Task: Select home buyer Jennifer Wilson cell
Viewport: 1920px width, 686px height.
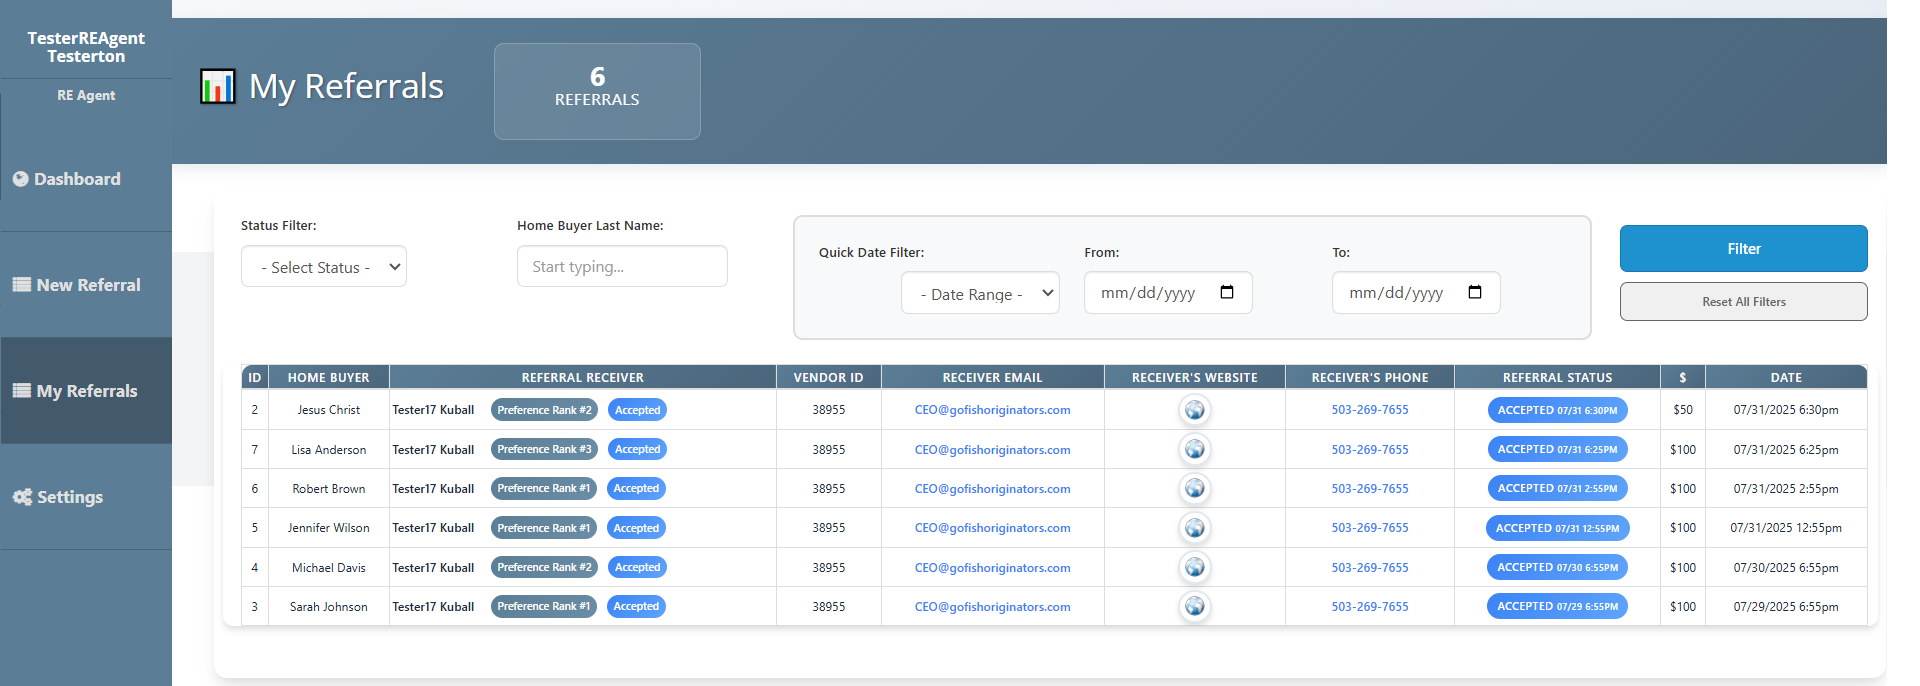Action: point(328,528)
